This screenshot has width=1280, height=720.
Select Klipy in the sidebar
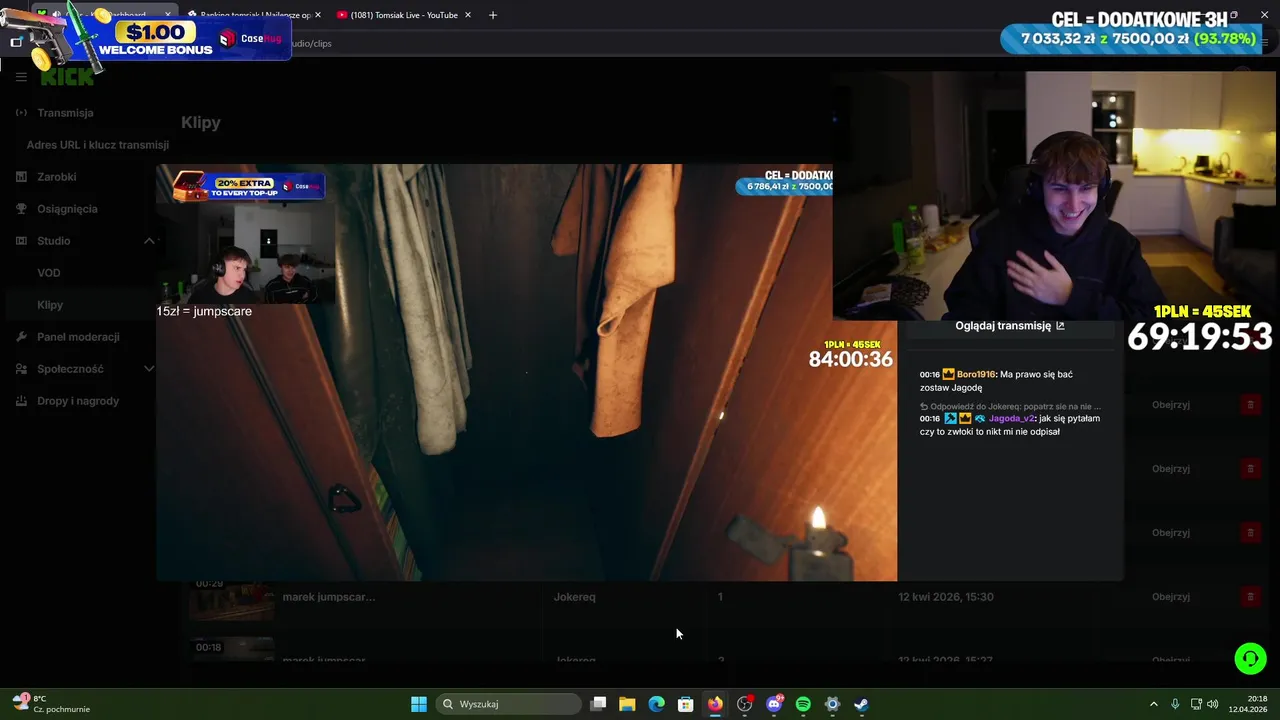[x=50, y=305]
